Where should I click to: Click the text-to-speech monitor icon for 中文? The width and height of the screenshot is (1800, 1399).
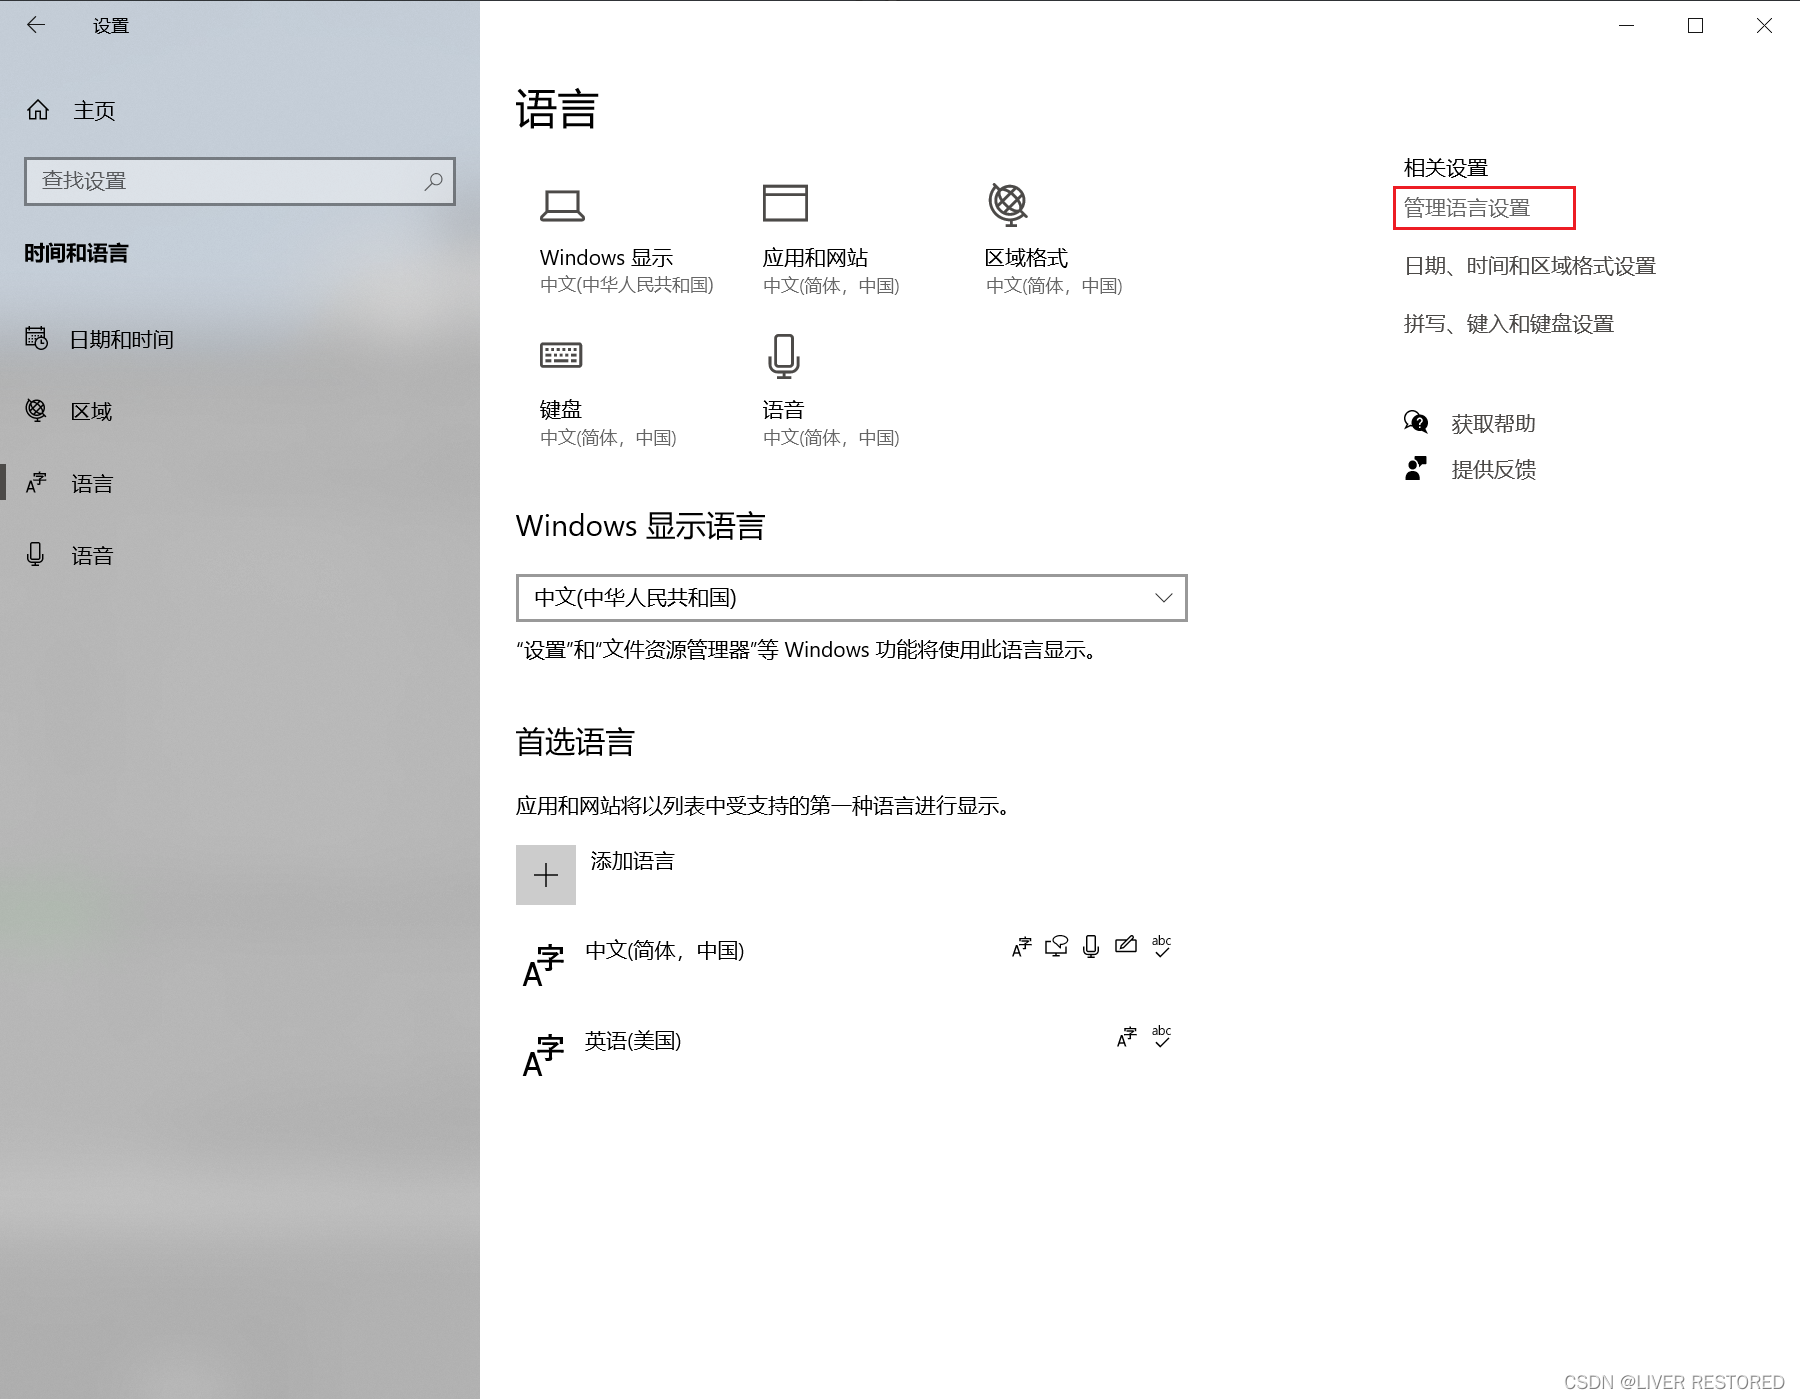[1056, 946]
